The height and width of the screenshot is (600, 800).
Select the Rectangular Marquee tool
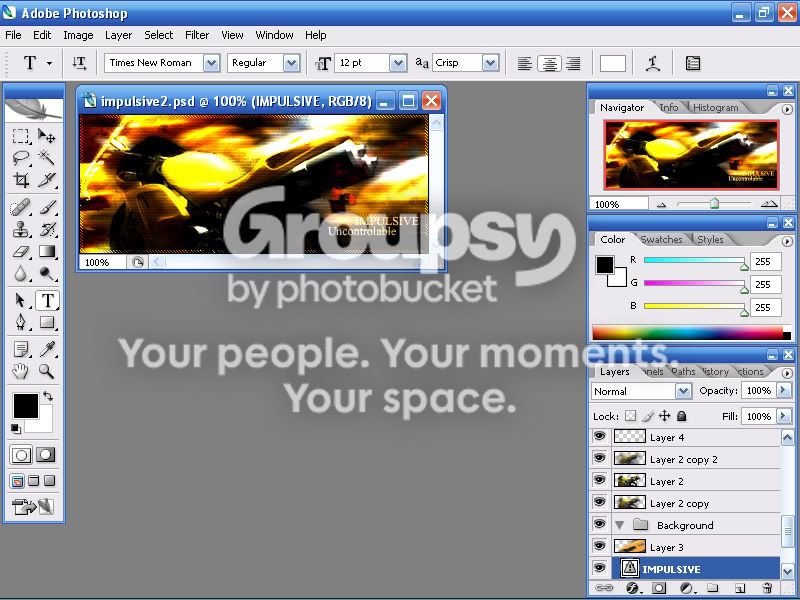pos(20,136)
